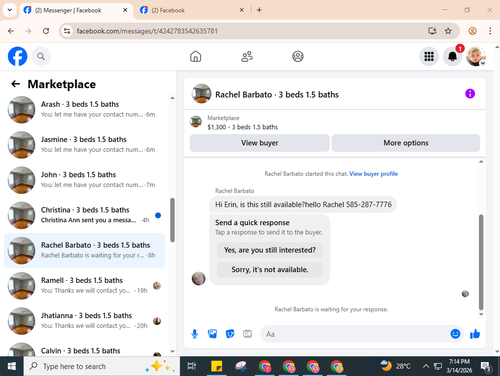
Task: Select Rachel Barbato conversation in list
Action: tap(84, 250)
